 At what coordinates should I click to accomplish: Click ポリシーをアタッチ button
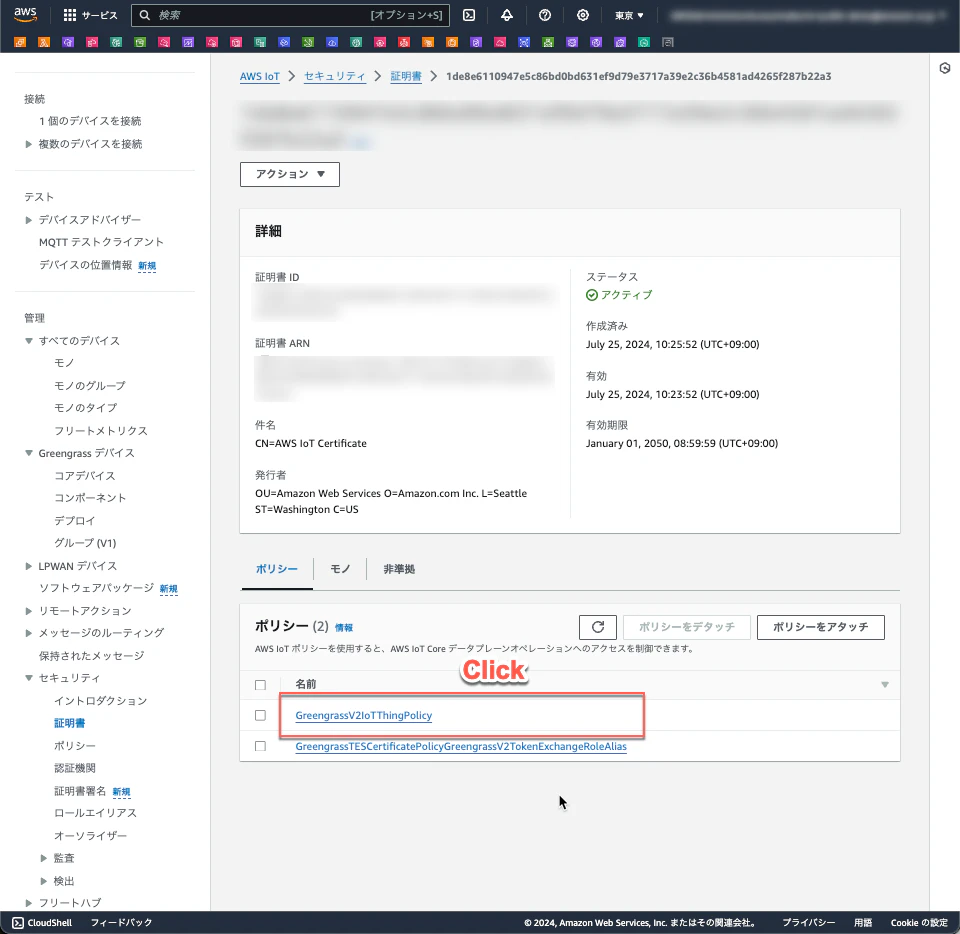pos(820,627)
